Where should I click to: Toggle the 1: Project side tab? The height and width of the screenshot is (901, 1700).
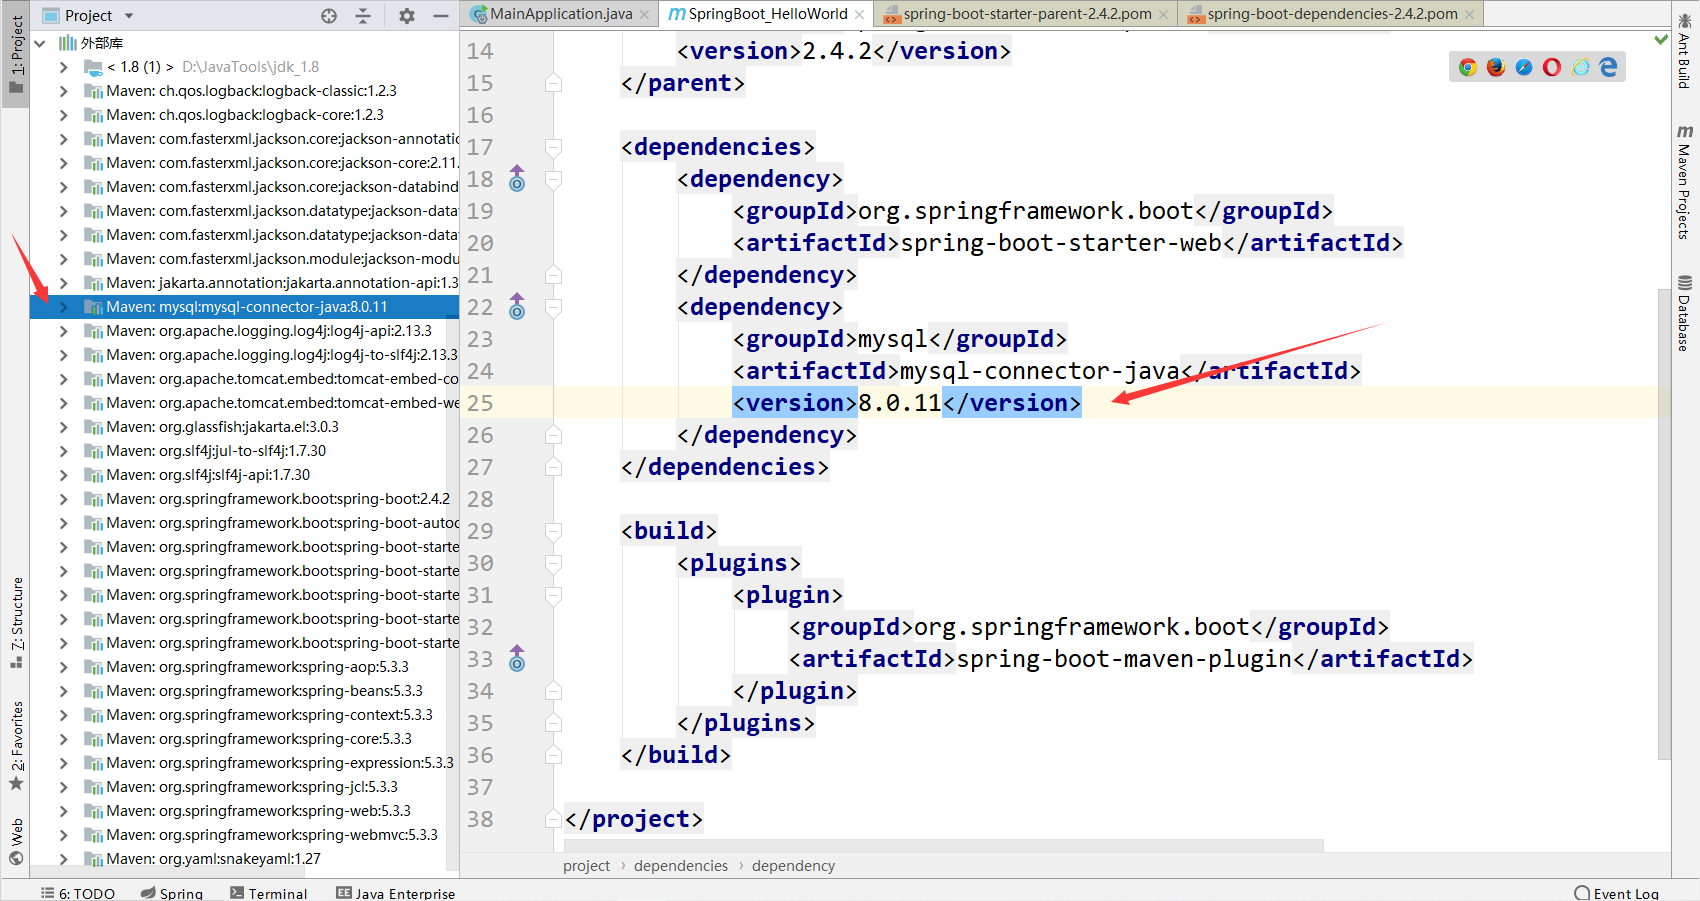pos(16,56)
